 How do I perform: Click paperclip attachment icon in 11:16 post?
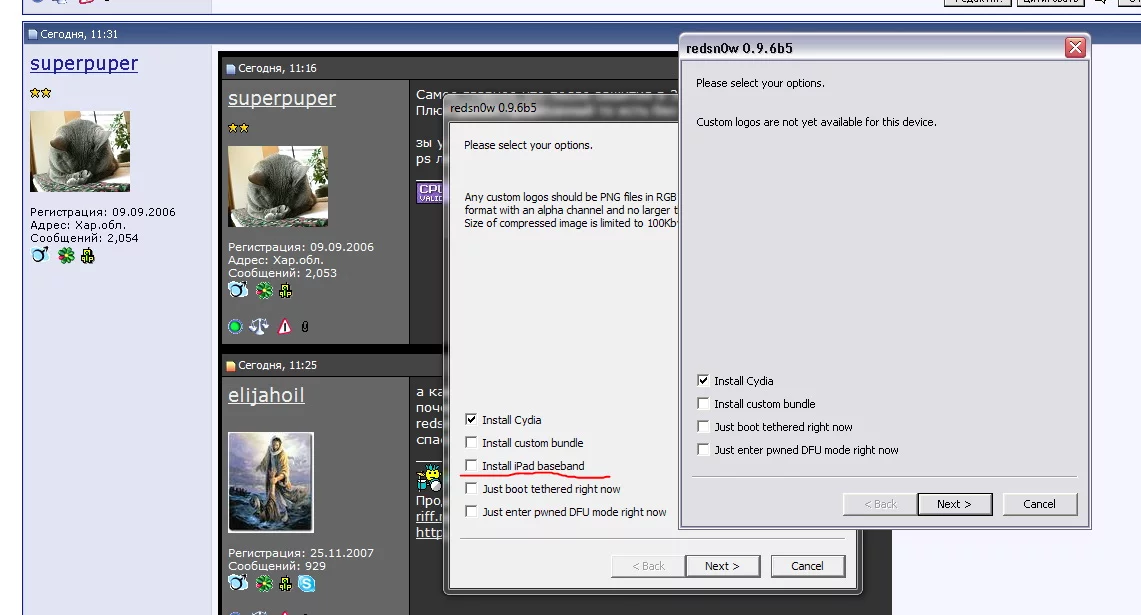tap(305, 327)
